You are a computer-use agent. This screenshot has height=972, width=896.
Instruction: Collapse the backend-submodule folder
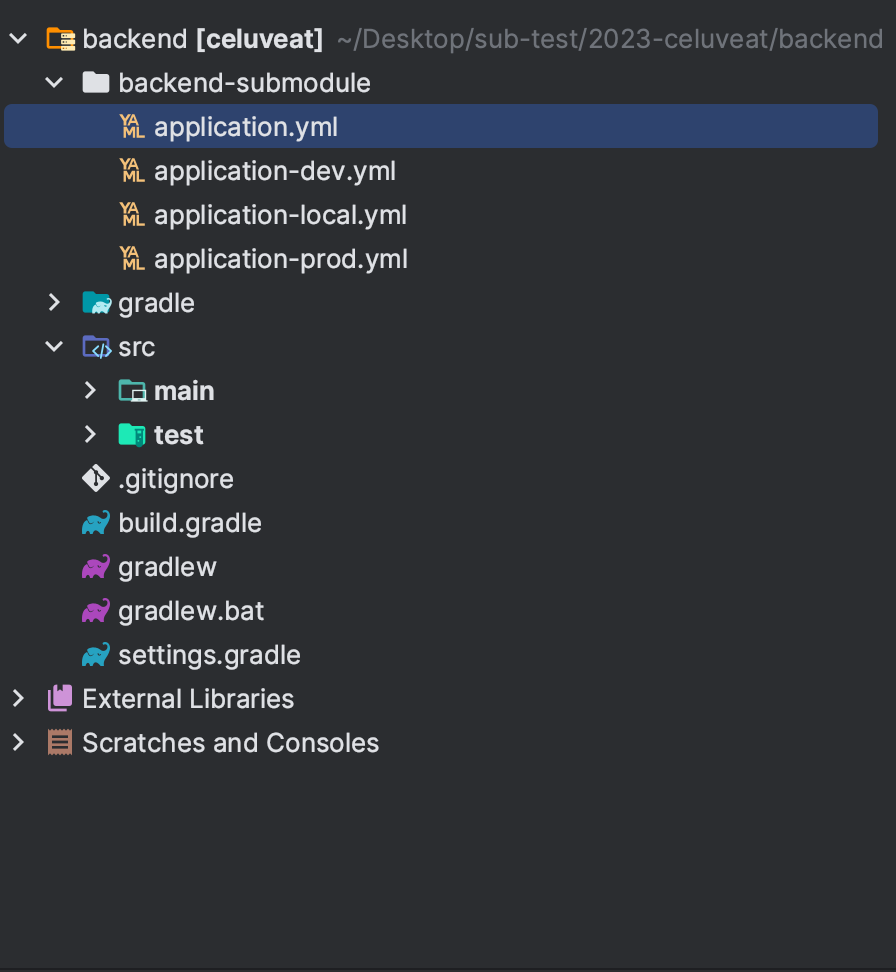pos(54,82)
